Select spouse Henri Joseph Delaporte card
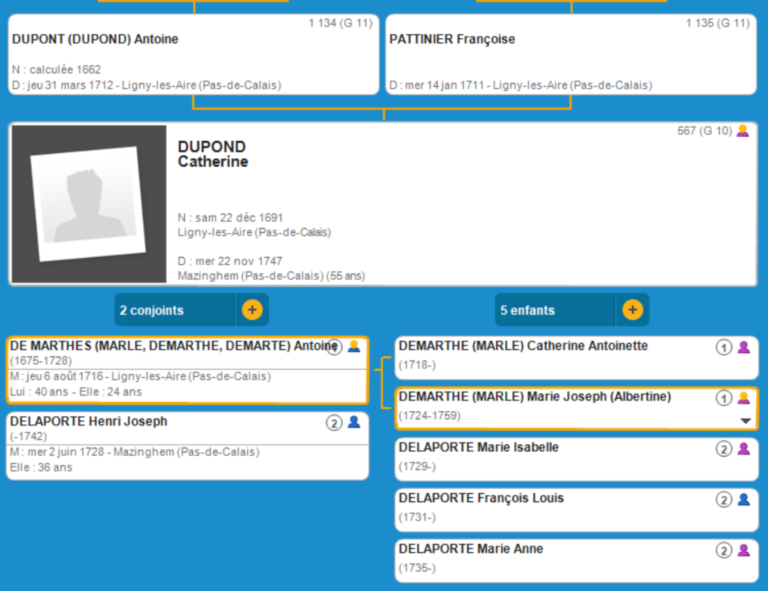 click(170, 445)
